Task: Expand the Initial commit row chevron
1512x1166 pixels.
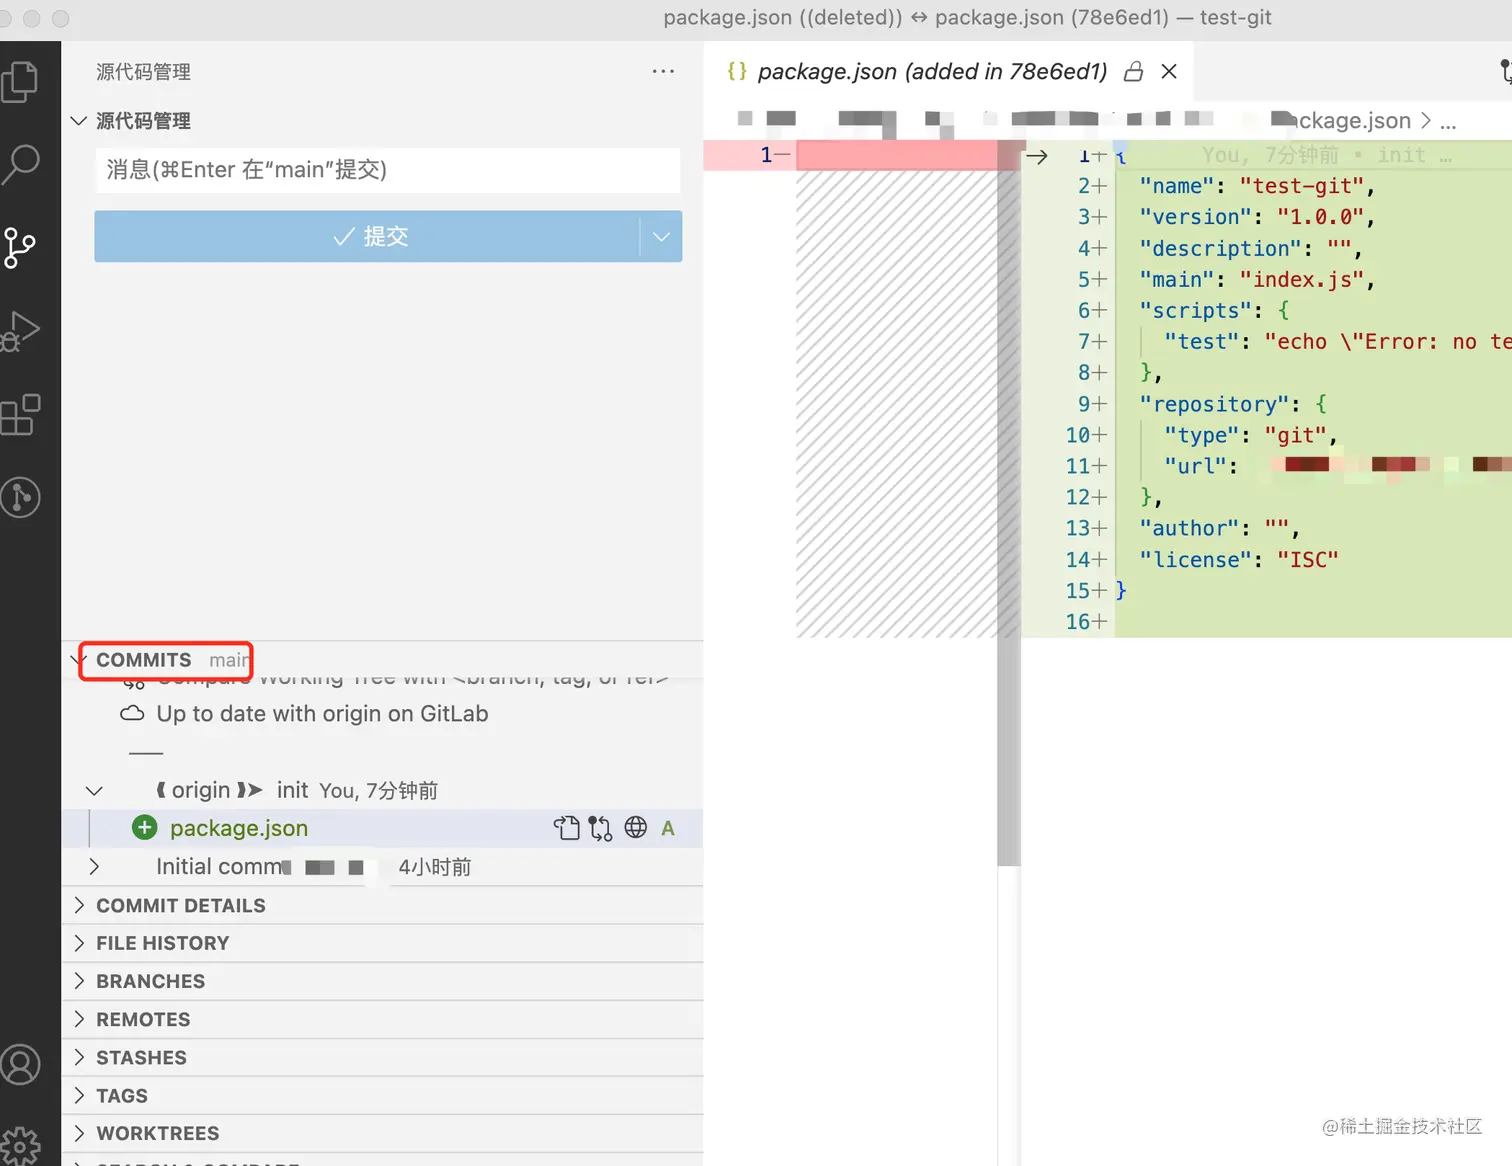Action: pos(94,867)
